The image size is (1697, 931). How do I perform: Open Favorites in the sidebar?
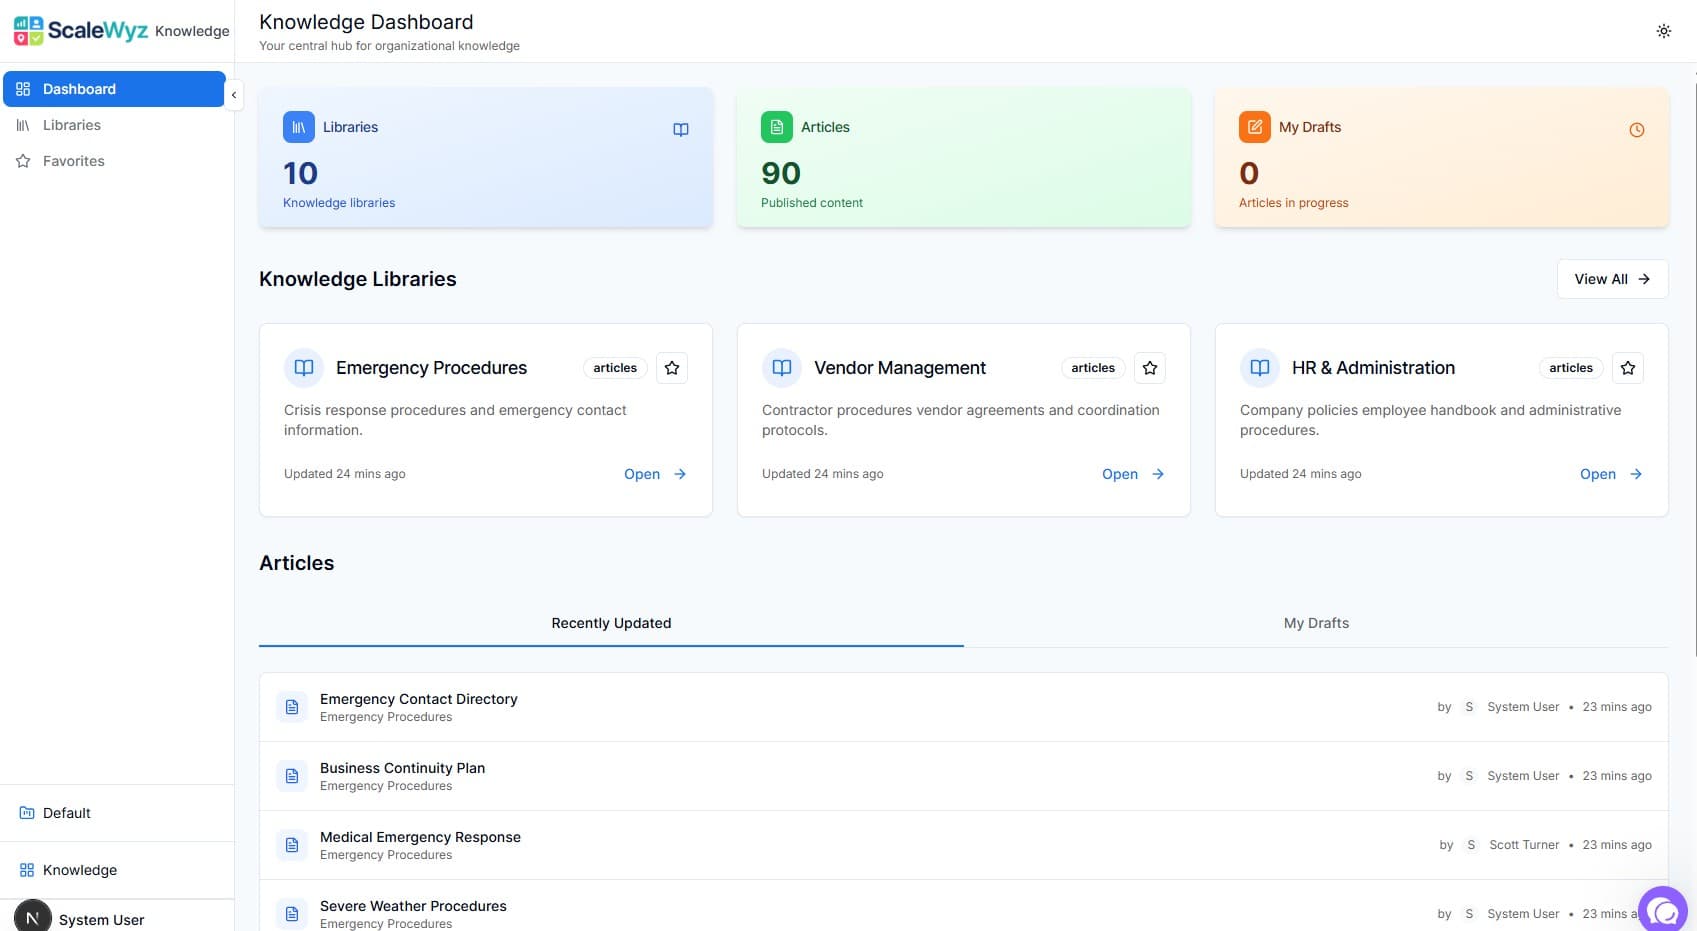point(73,161)
